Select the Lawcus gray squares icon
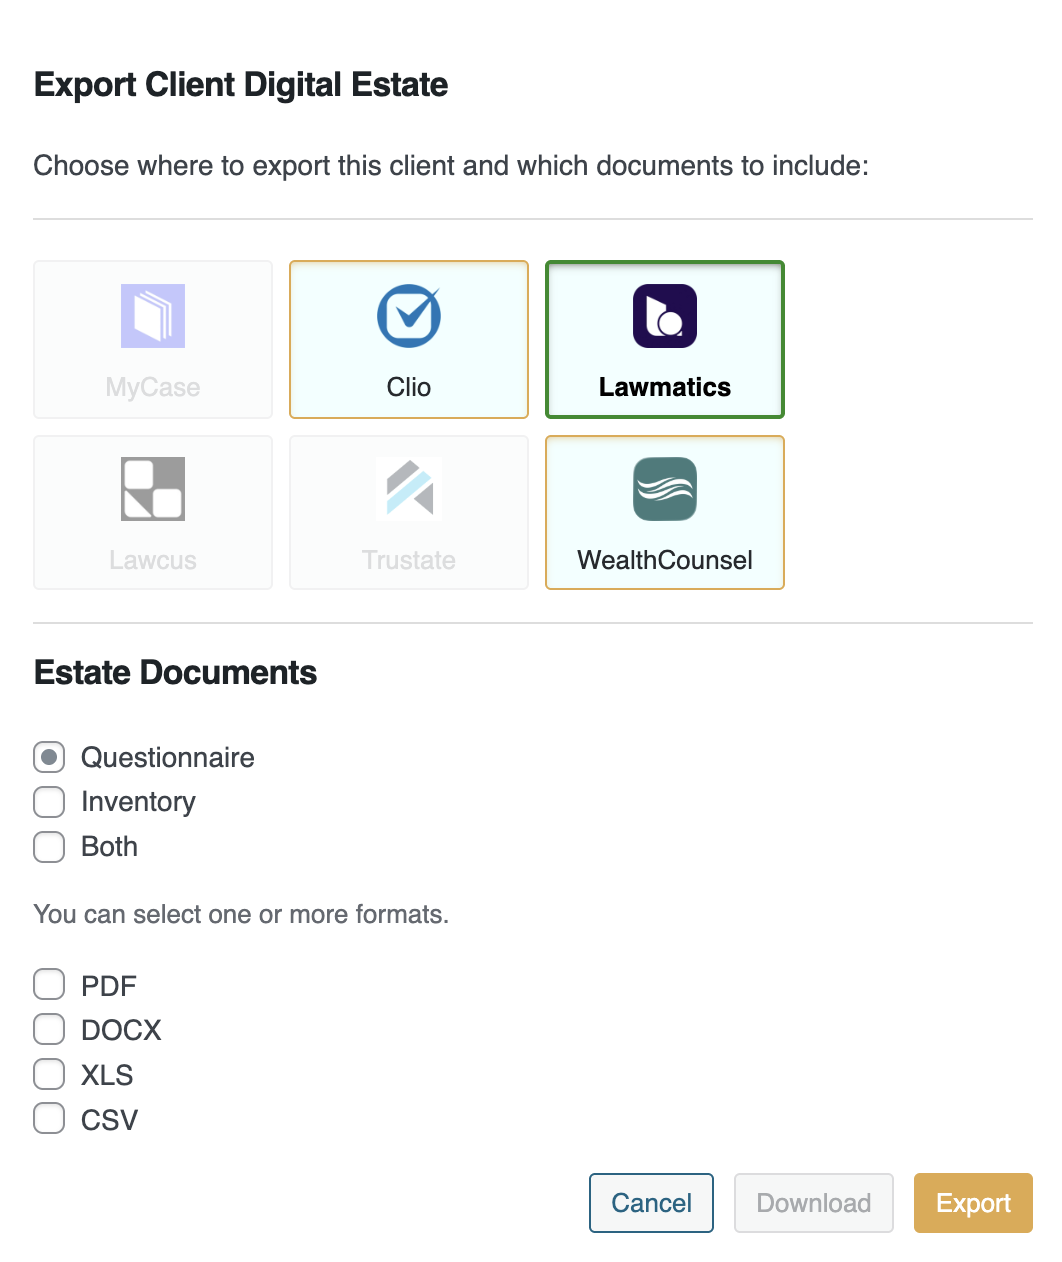 [x=153, y=489]
